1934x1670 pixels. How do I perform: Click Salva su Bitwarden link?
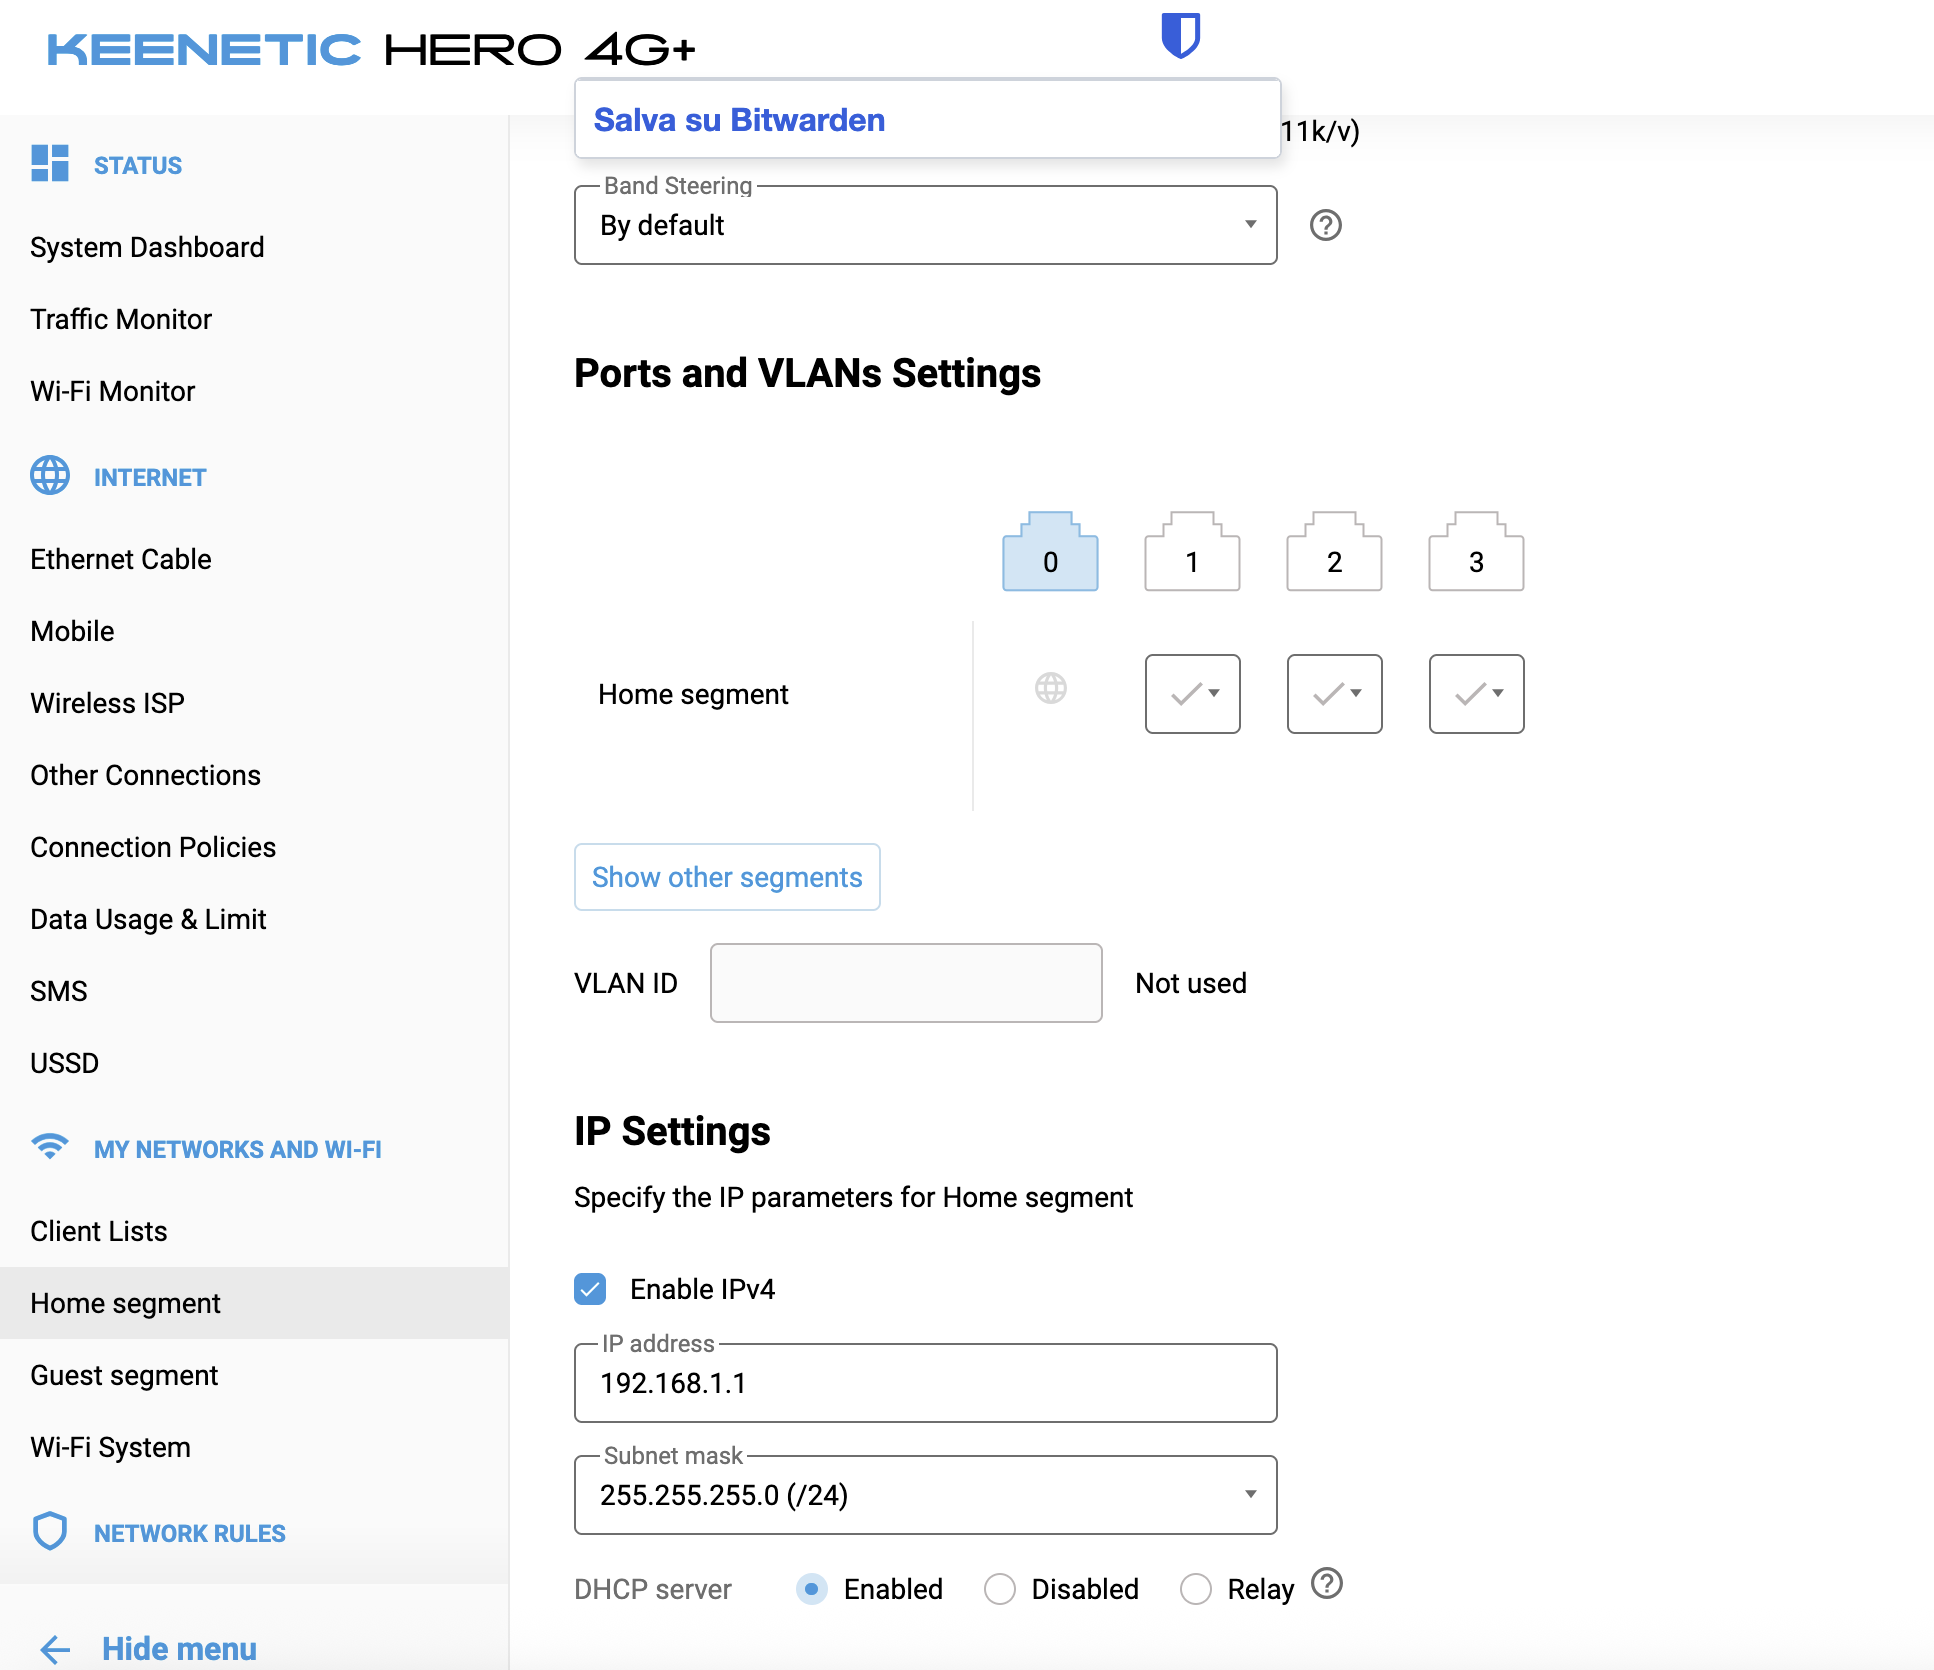click(x=739, y=120)
